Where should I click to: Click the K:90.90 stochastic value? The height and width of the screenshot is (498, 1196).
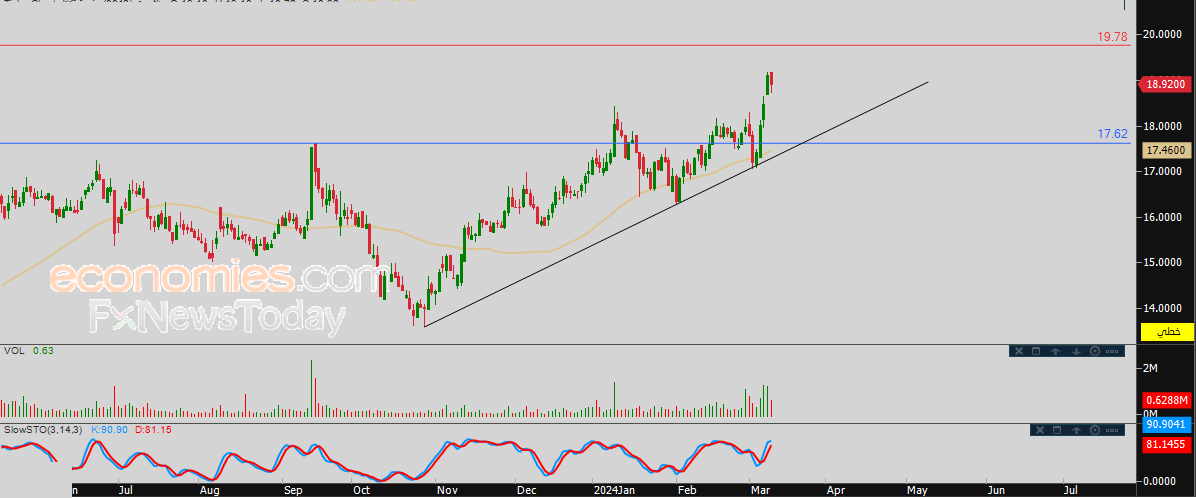110,430
